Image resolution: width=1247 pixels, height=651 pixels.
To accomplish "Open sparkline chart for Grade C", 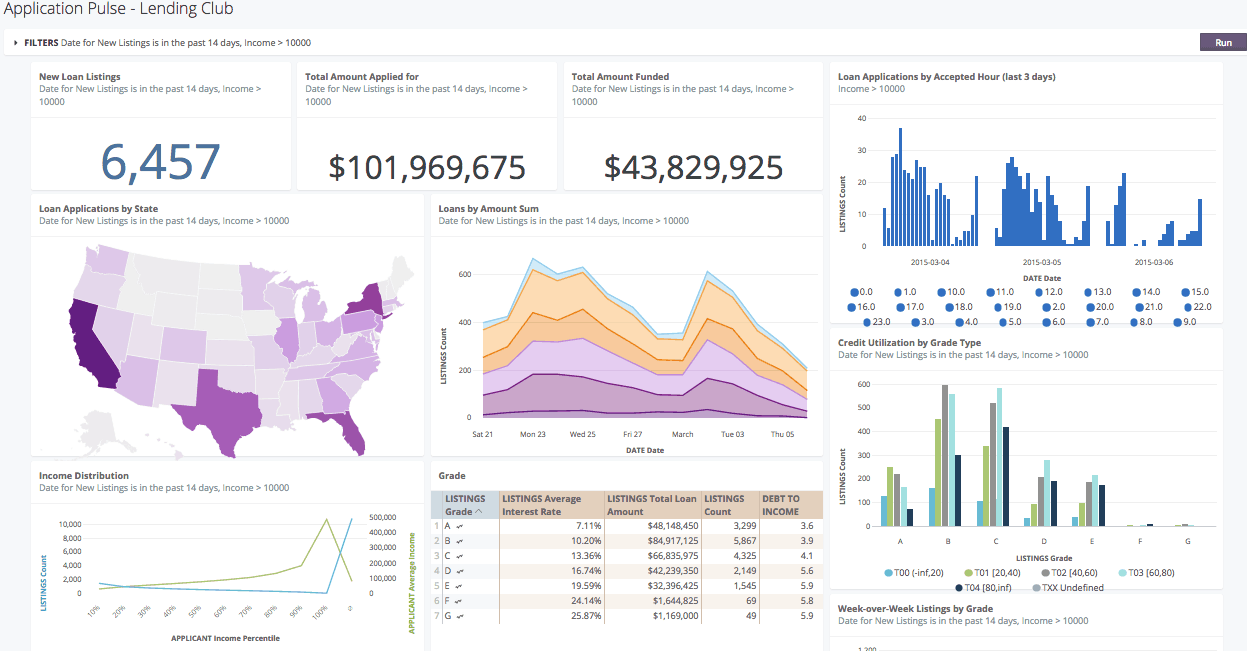I will (x=459, y=554).
